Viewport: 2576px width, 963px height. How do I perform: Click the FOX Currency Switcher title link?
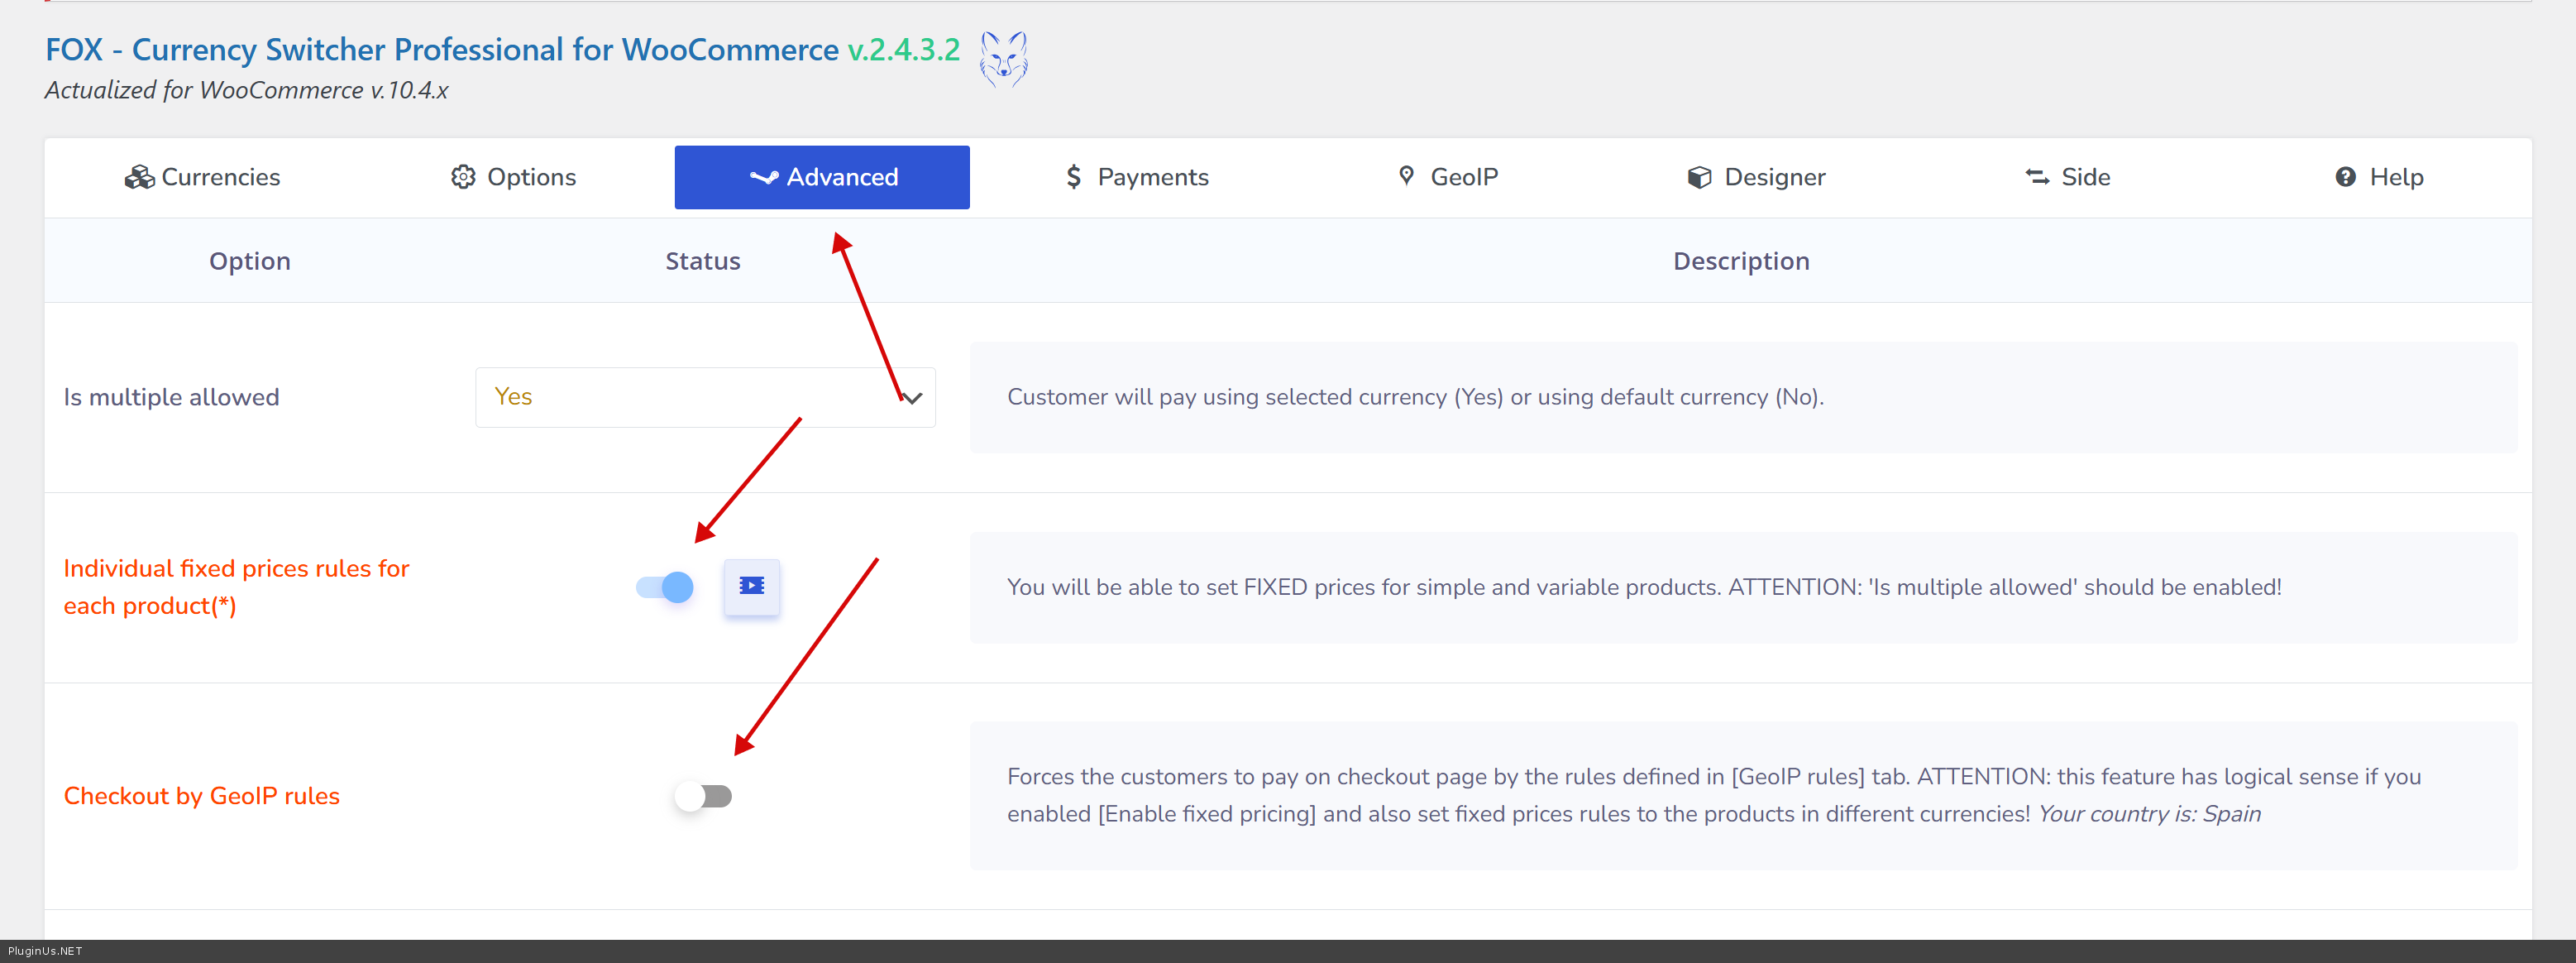click(x=441, y=49)
